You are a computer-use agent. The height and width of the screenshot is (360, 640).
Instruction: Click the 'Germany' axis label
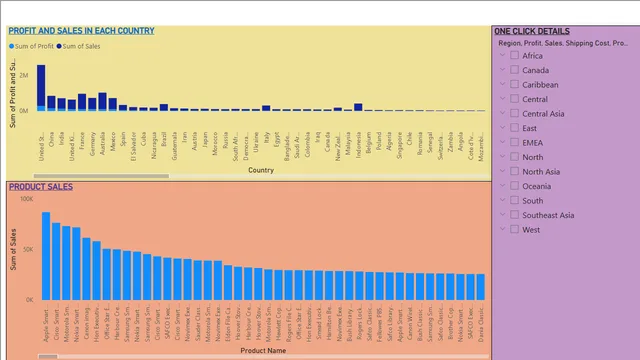(92, 143)
